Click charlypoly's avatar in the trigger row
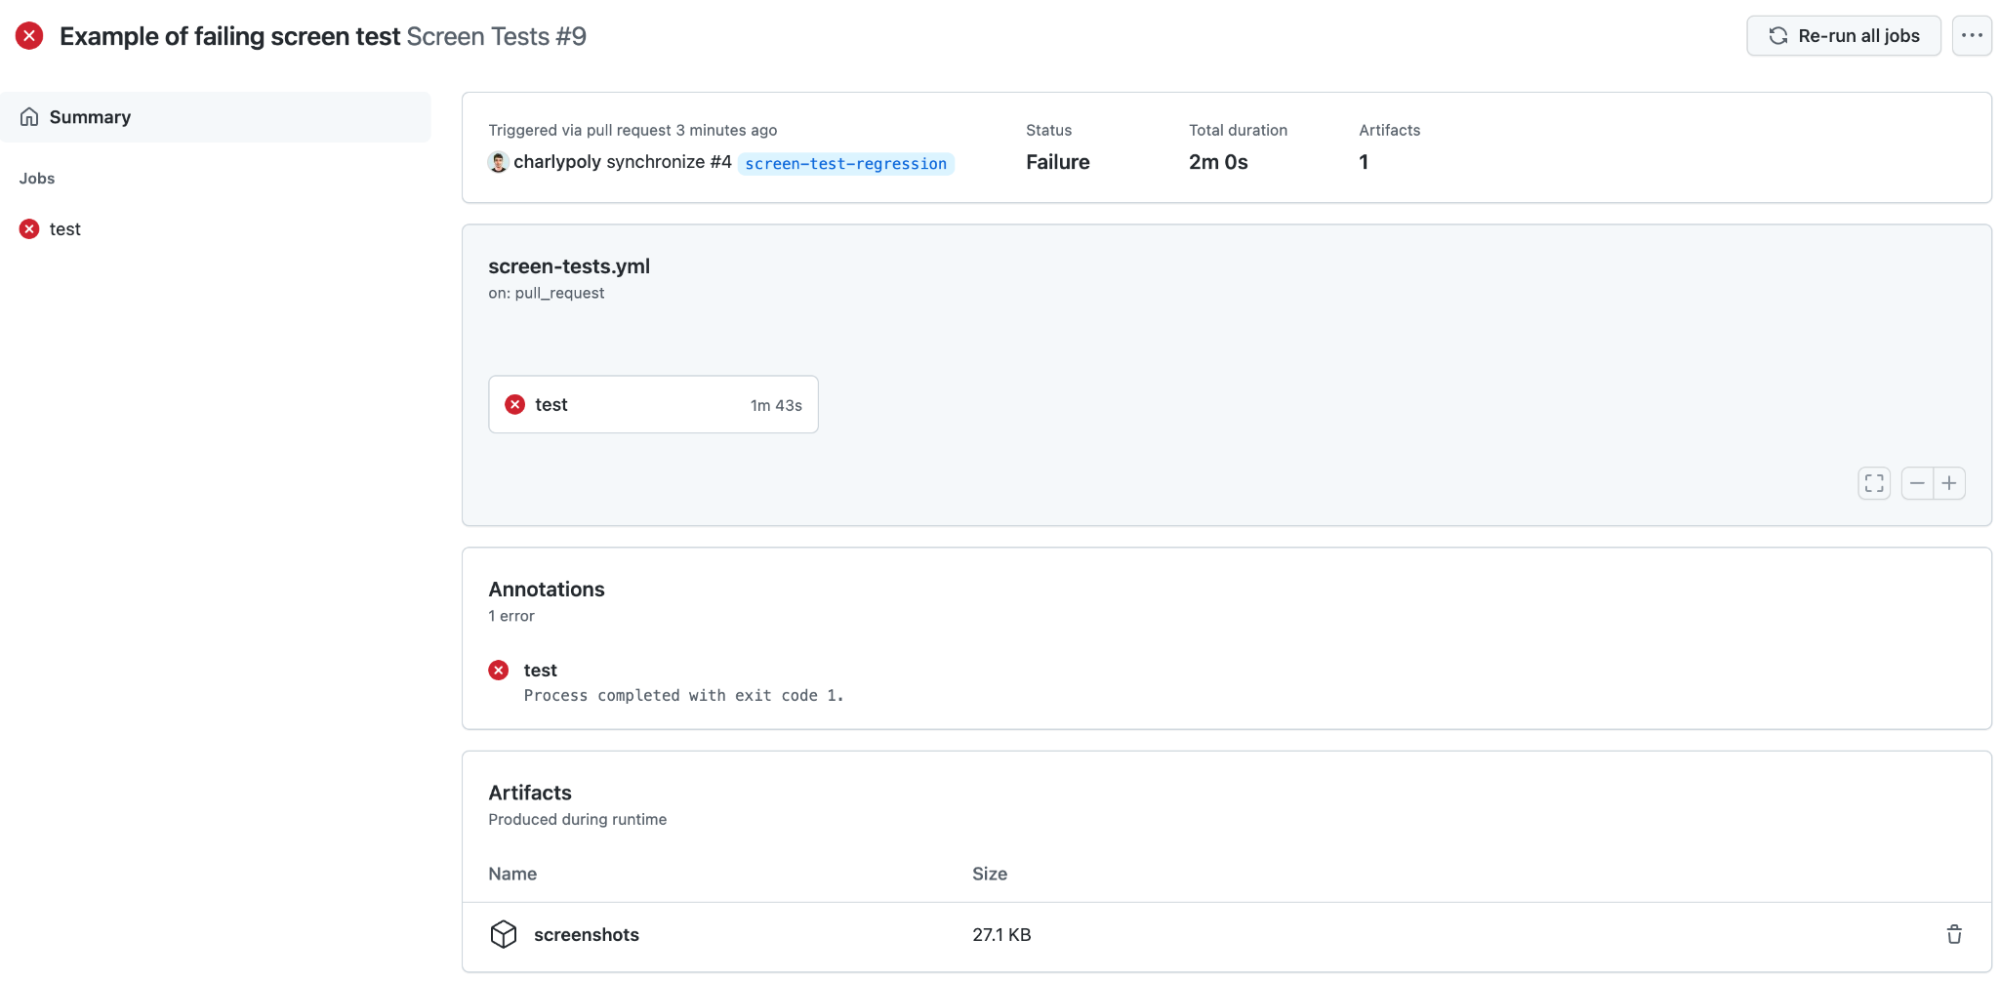 pyautogui.click(x=497, y=162)
